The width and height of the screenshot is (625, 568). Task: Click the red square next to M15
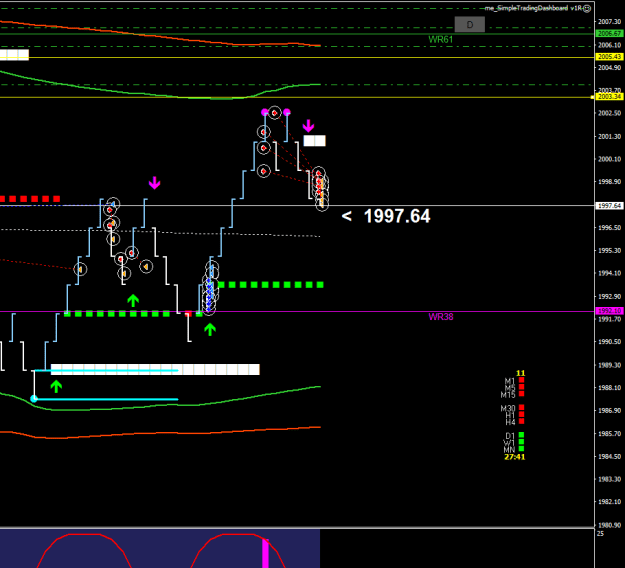(521, 394)
